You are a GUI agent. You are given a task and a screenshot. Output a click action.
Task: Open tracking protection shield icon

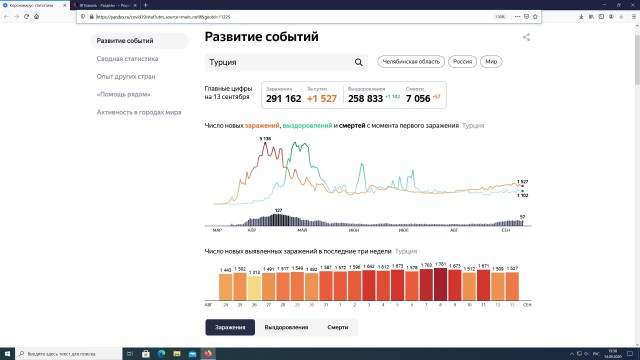[83, 17]
